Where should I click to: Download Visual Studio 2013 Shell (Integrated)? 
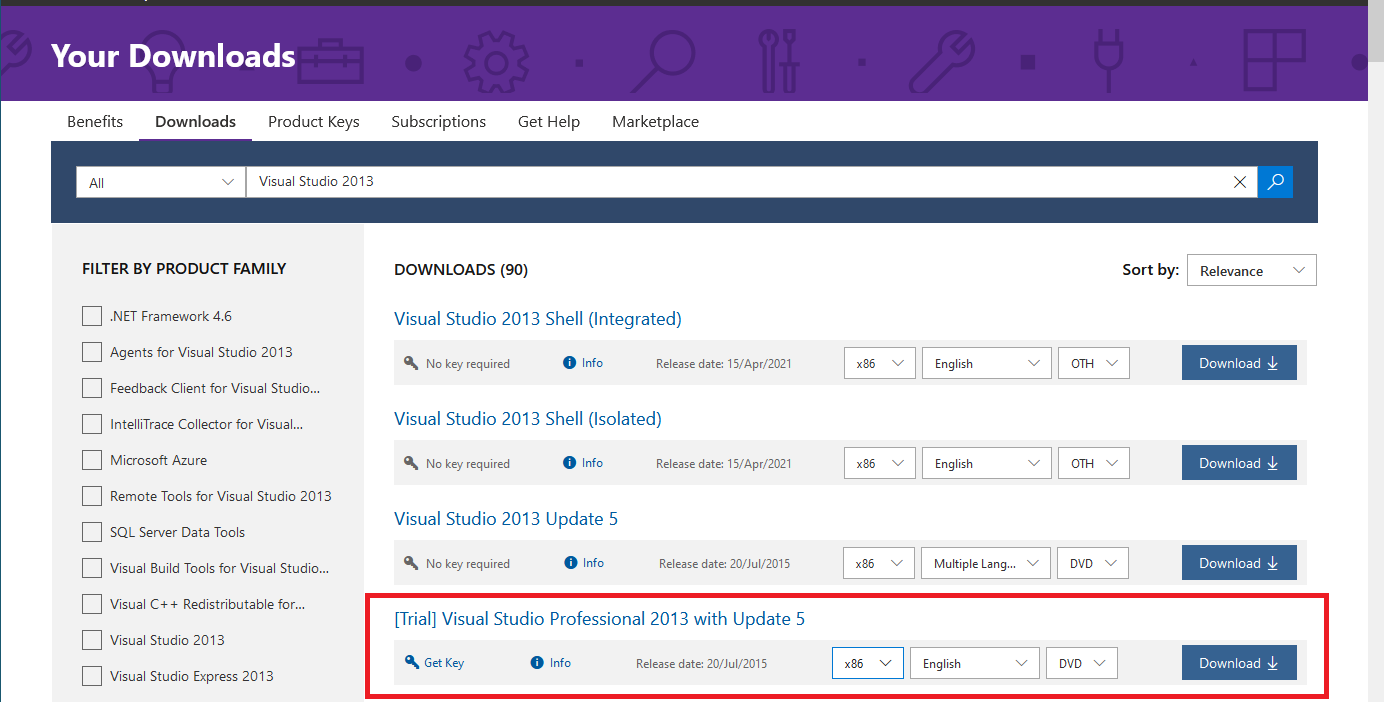[x=1239, y=363]
